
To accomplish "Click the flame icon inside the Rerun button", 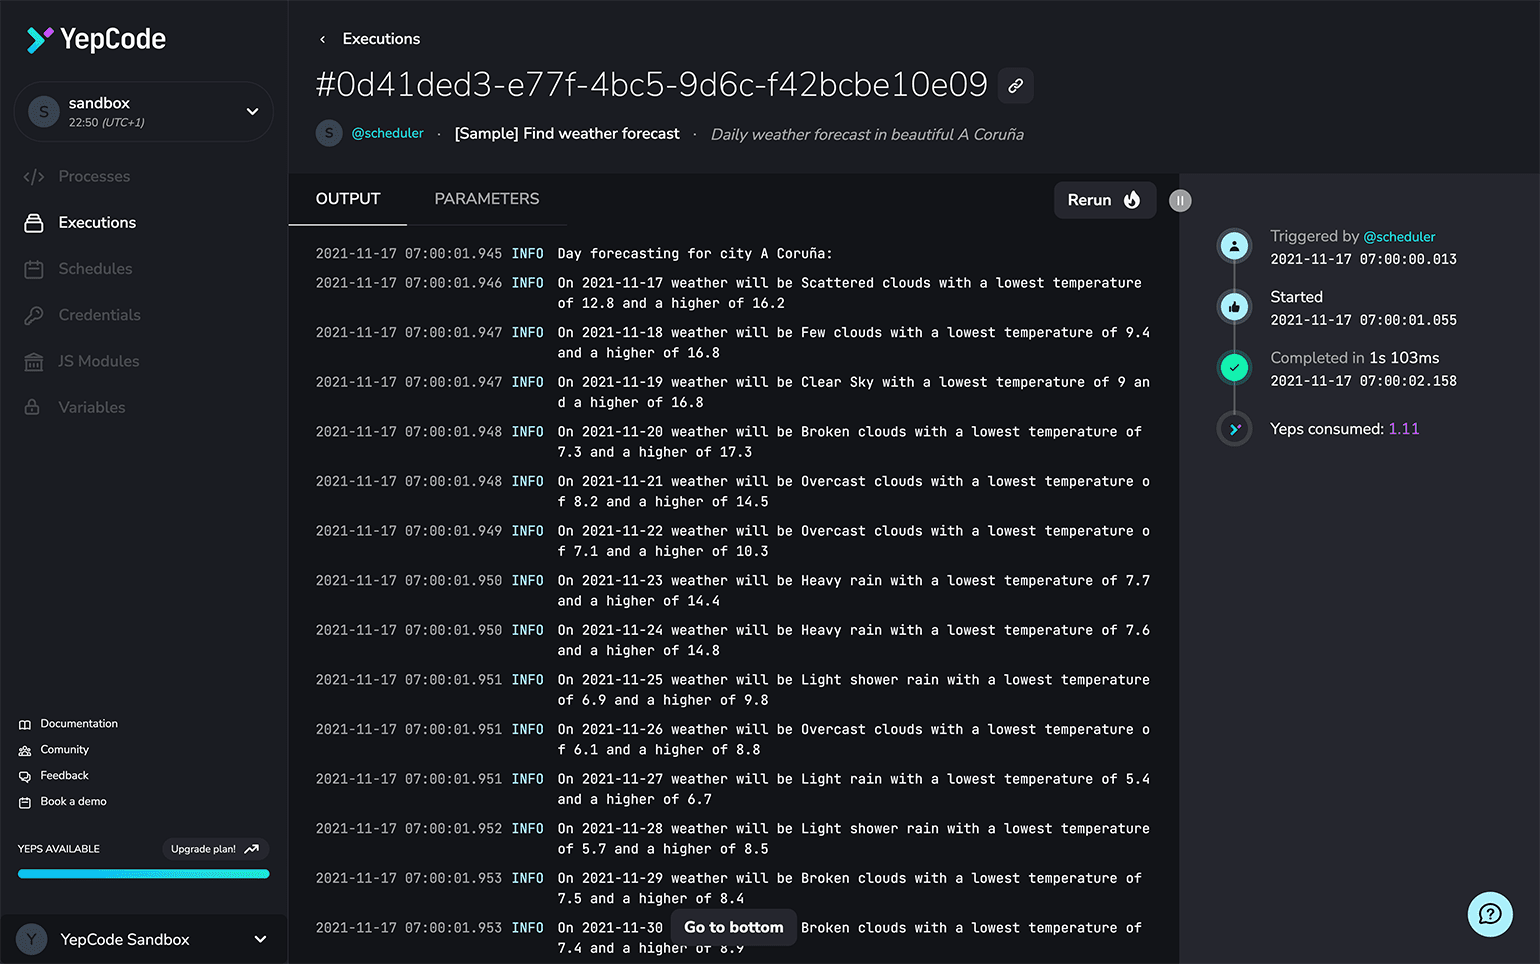I will 1132,200.
